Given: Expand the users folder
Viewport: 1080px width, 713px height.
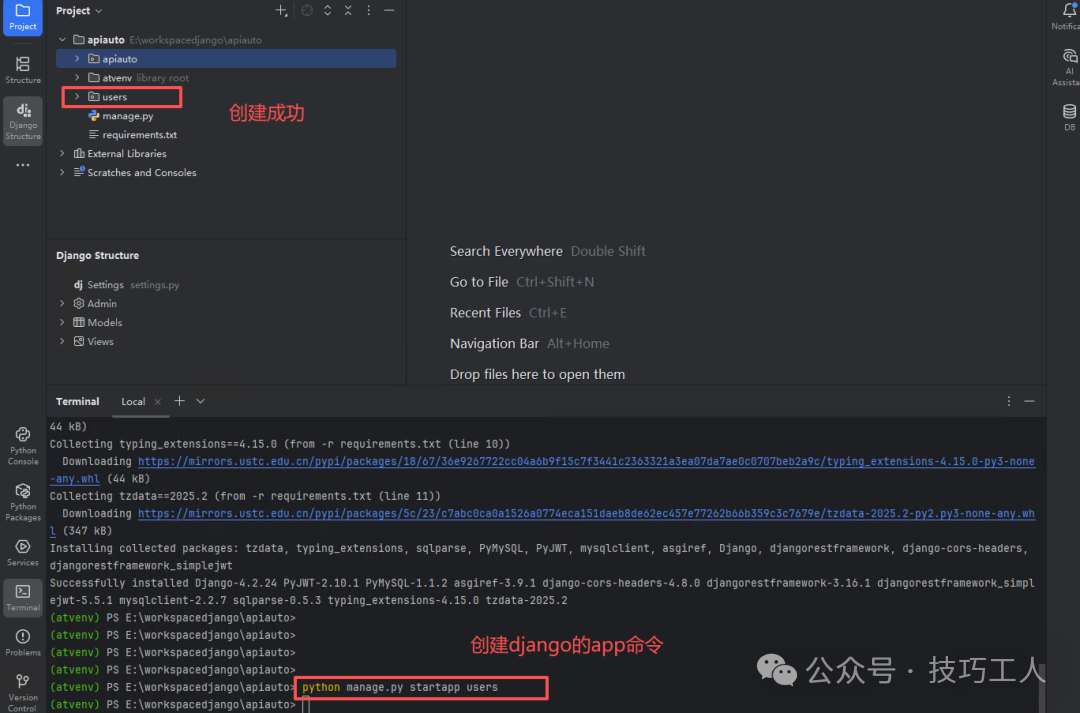Looking at the screenshot, I should [76, 96].
